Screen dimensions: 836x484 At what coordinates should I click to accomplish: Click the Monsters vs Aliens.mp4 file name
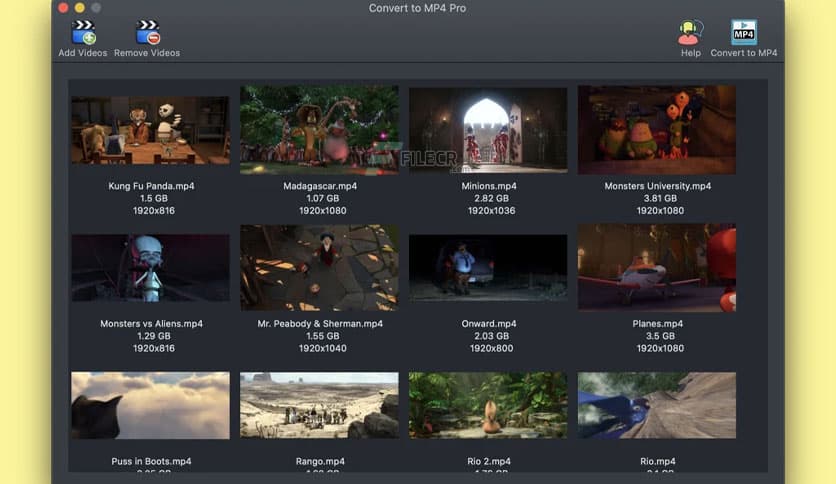click(151, 324)
